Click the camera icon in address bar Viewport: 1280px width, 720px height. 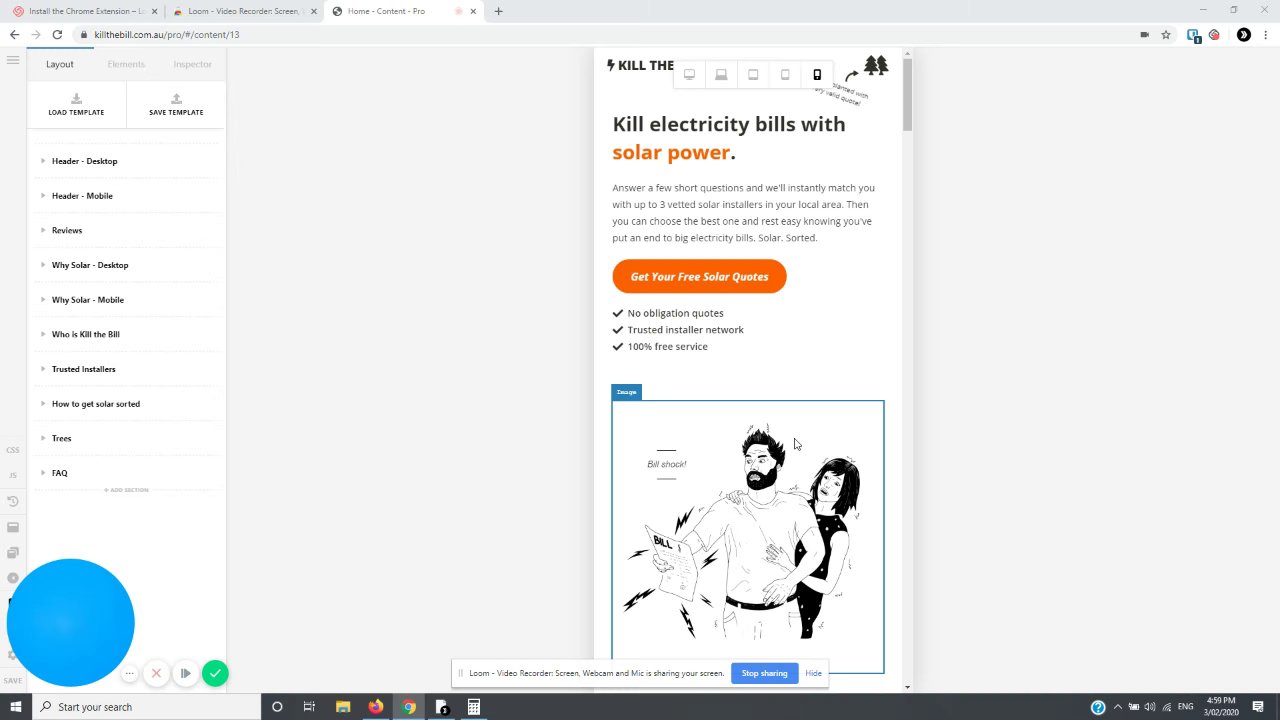(1144, 35)
